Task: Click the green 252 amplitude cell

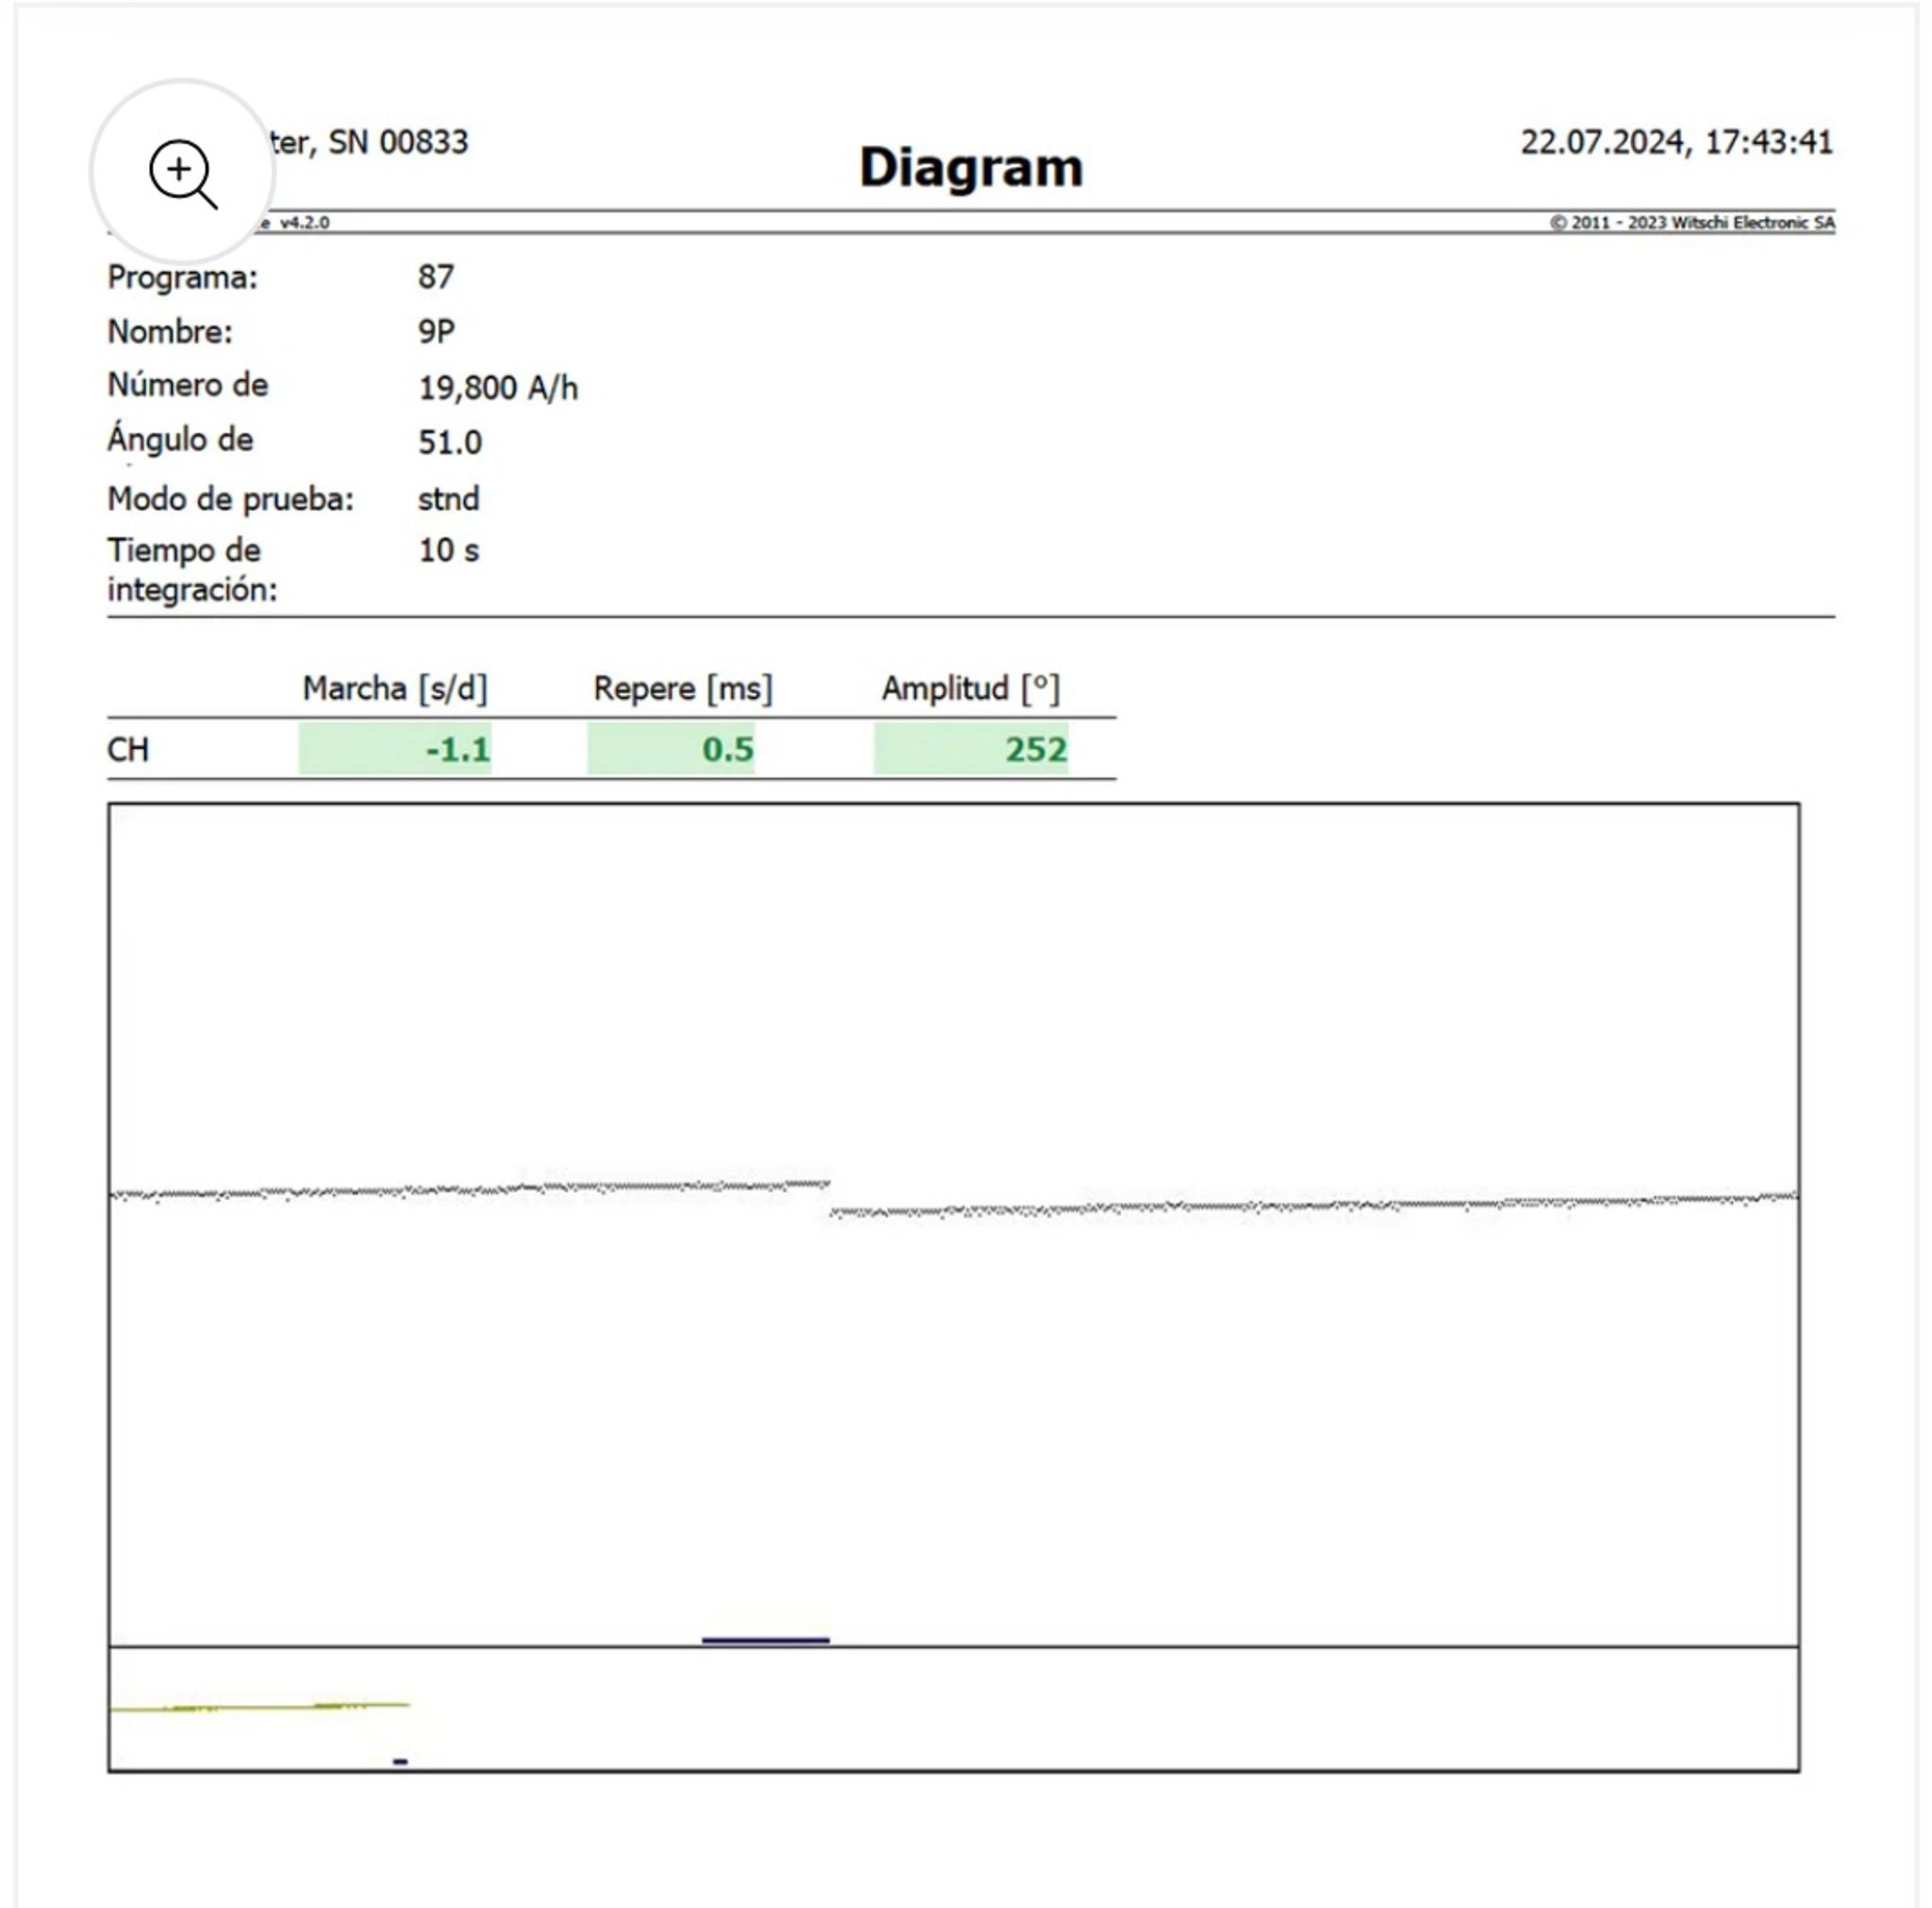Action: pos(971,749)
